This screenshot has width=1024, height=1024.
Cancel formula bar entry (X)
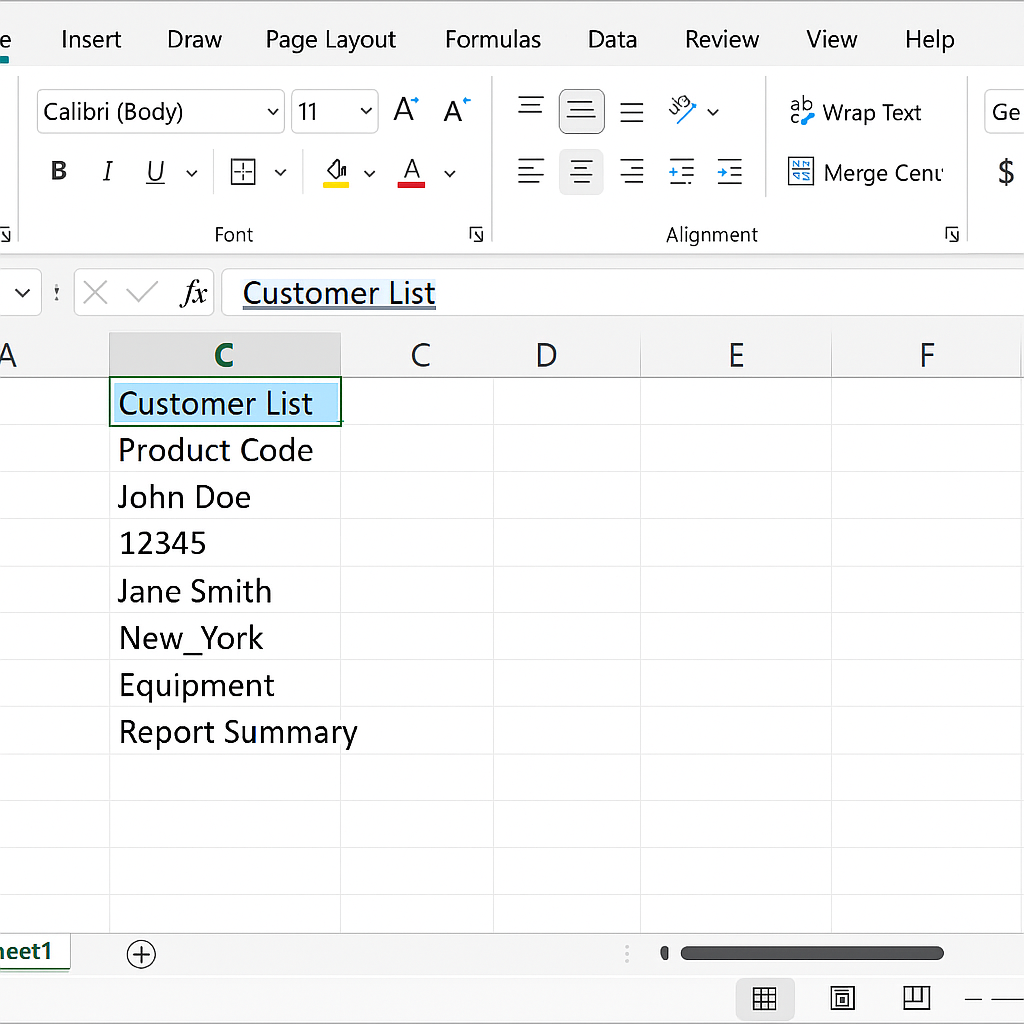pos(95,293)
